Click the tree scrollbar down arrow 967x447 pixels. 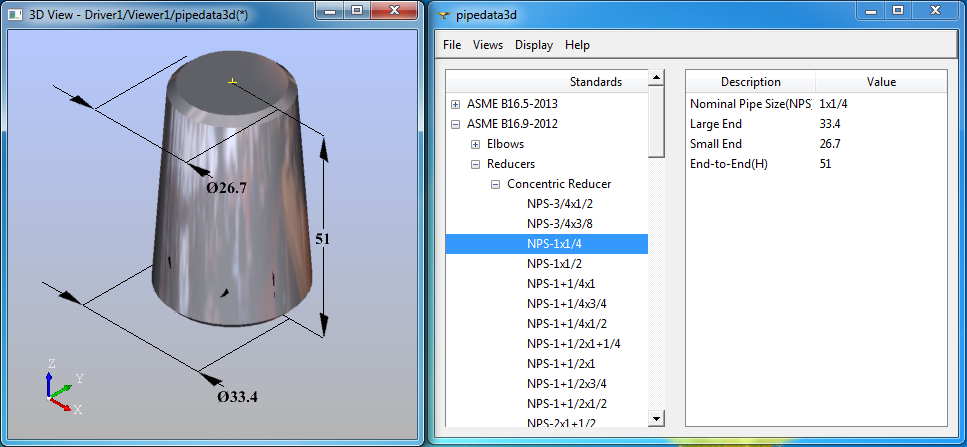pyautogui.click(x=657, y=419)
